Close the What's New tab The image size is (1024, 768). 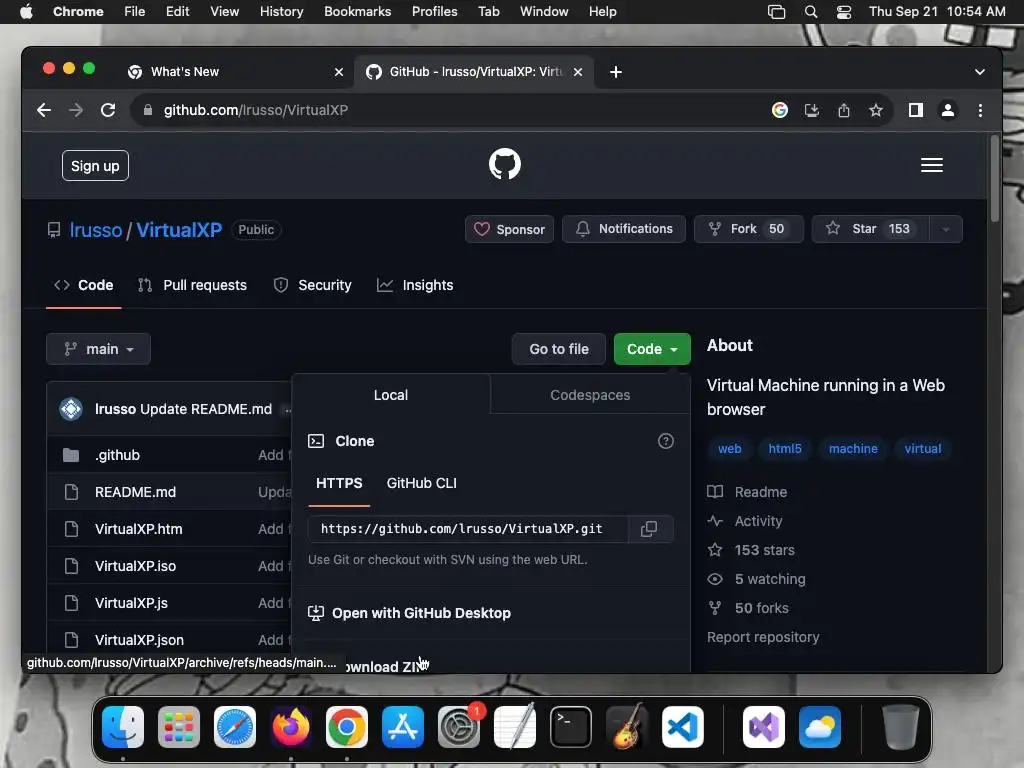tap(339, 72)
